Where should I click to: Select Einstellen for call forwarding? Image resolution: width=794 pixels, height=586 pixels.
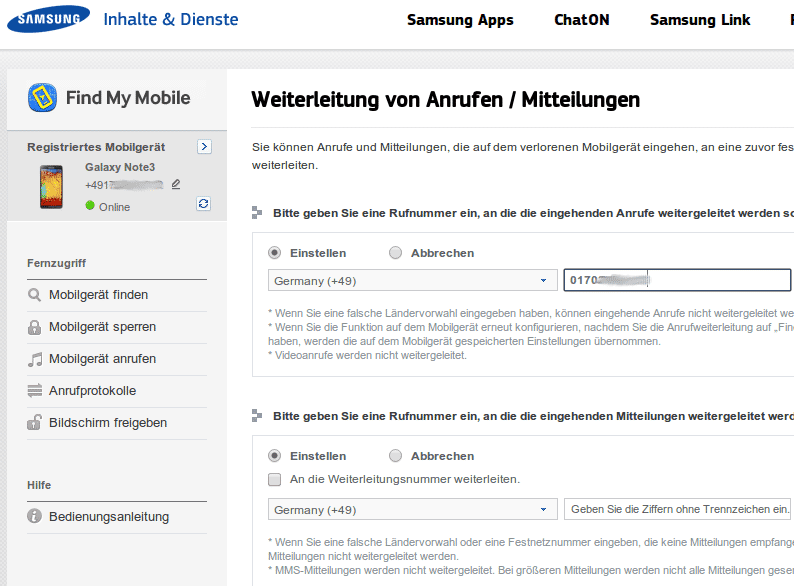pyautogui.click(x=274, y=253)
